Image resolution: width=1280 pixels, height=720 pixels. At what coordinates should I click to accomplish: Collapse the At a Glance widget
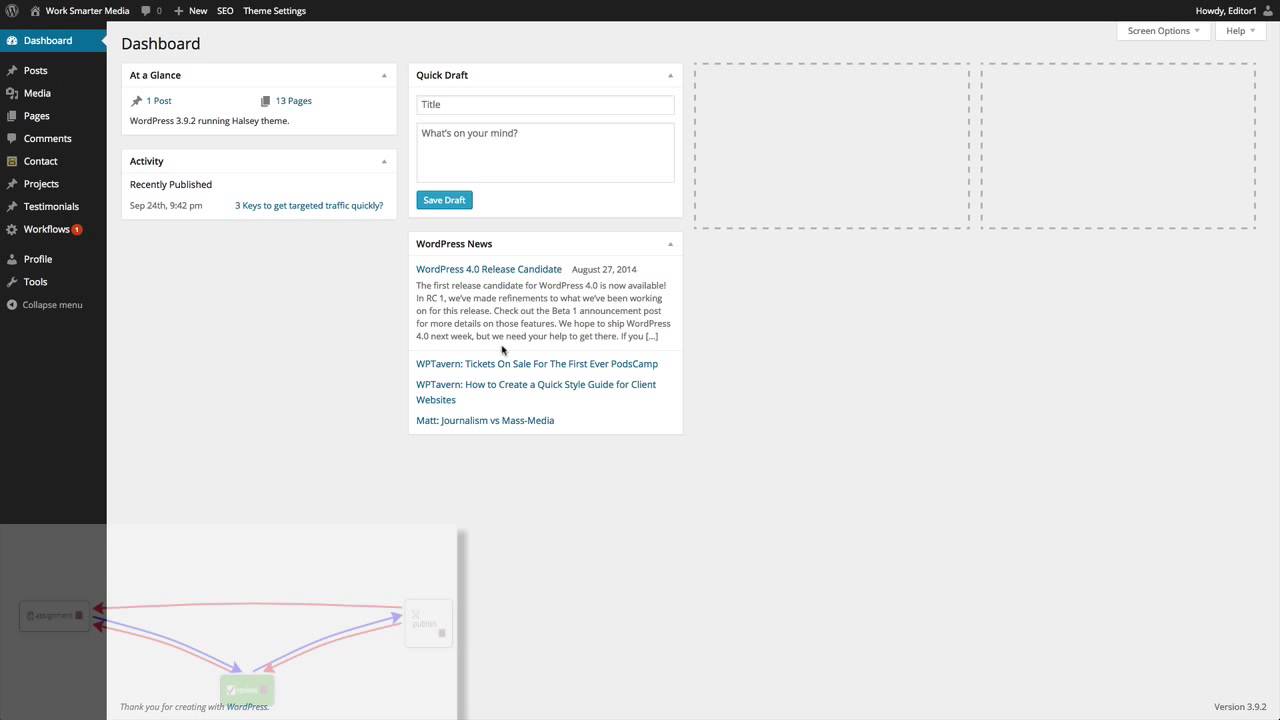[384, 76]
